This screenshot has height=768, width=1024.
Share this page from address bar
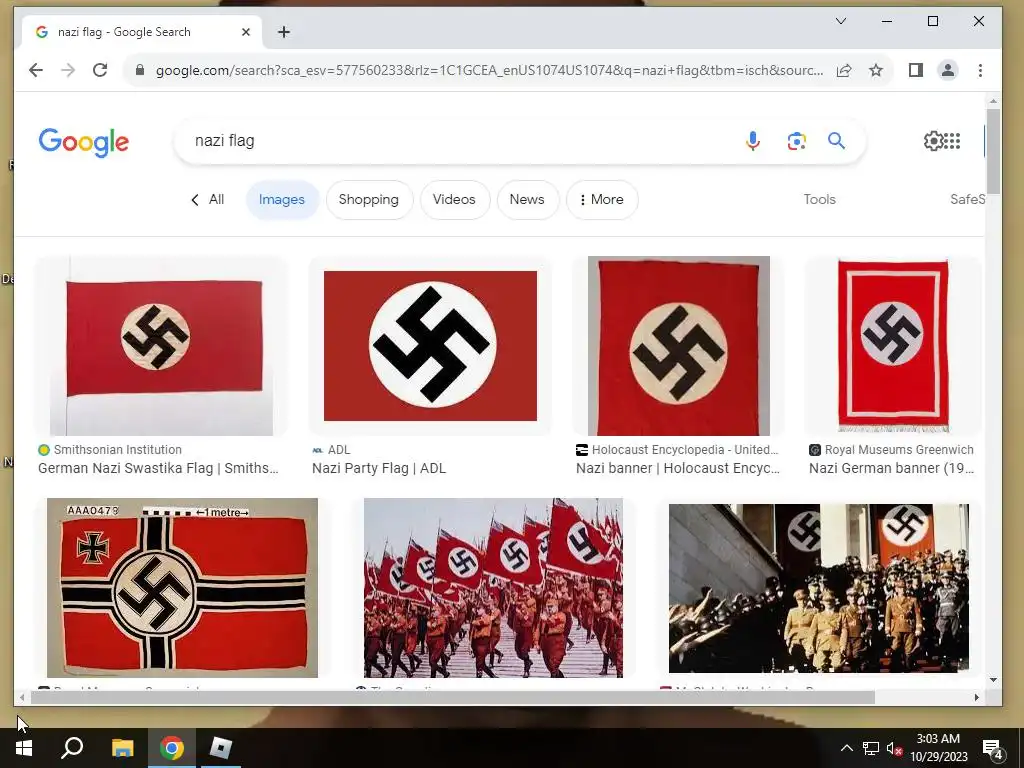844,70
